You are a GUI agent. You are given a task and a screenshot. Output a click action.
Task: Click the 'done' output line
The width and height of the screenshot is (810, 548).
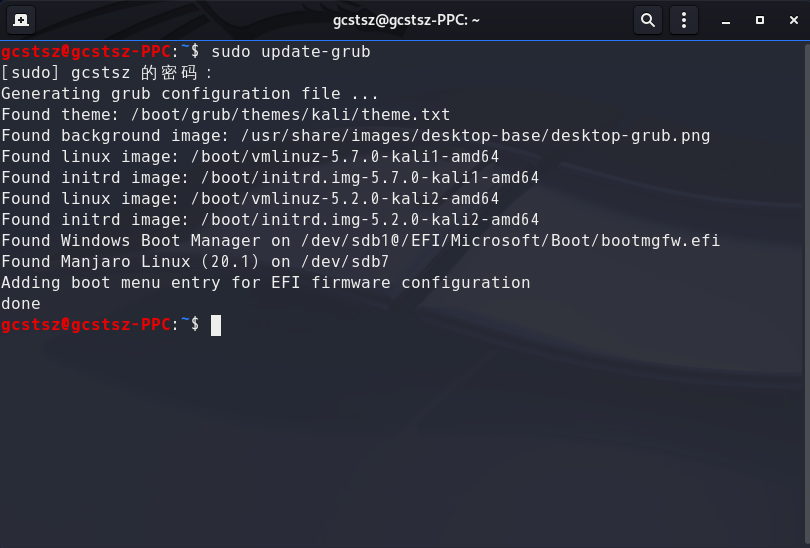(x=21, y=304)
